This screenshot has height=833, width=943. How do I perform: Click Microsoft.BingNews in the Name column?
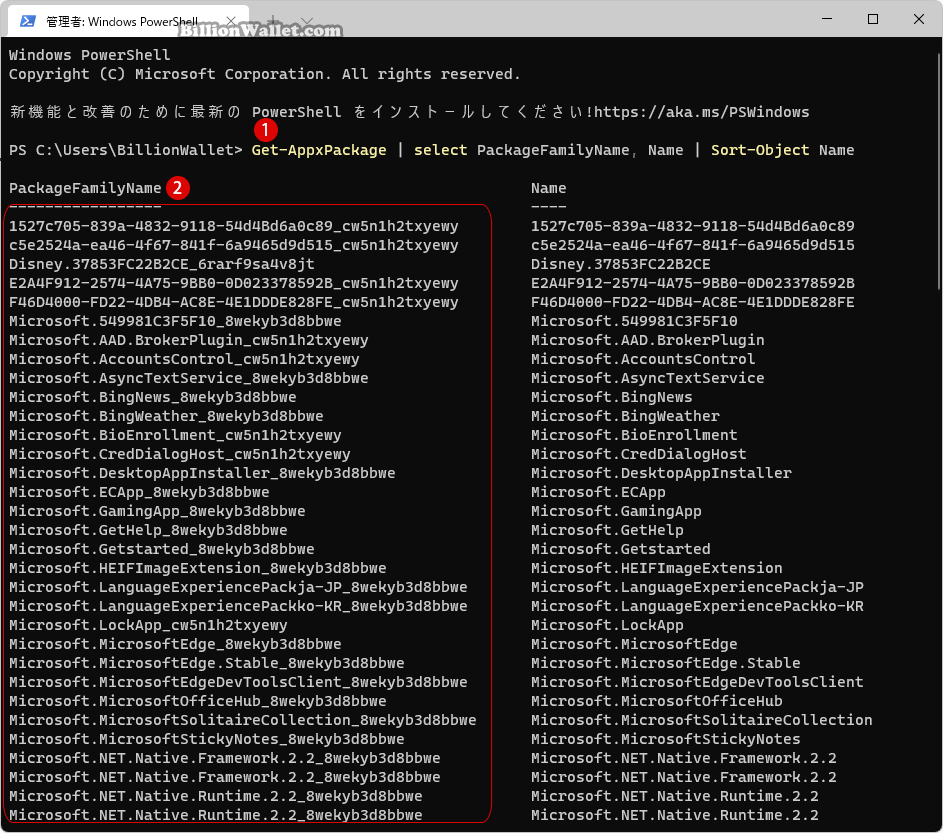click(612, 397)
